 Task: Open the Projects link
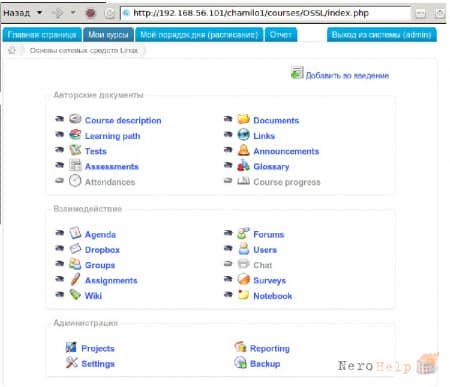coord(98,349)
